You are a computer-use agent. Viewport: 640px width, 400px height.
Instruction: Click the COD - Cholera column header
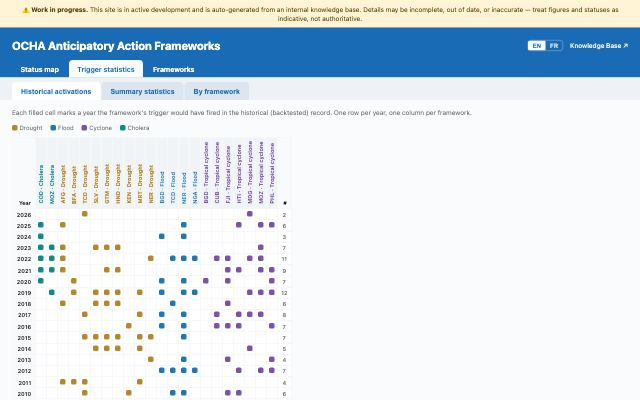pos(41,184)
